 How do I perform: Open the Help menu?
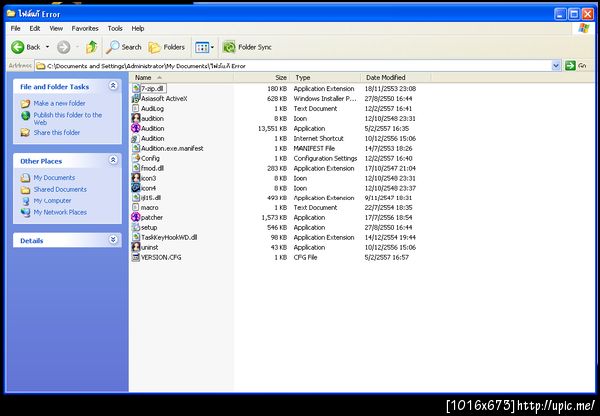pyautogui.click(x=138, y=28)
